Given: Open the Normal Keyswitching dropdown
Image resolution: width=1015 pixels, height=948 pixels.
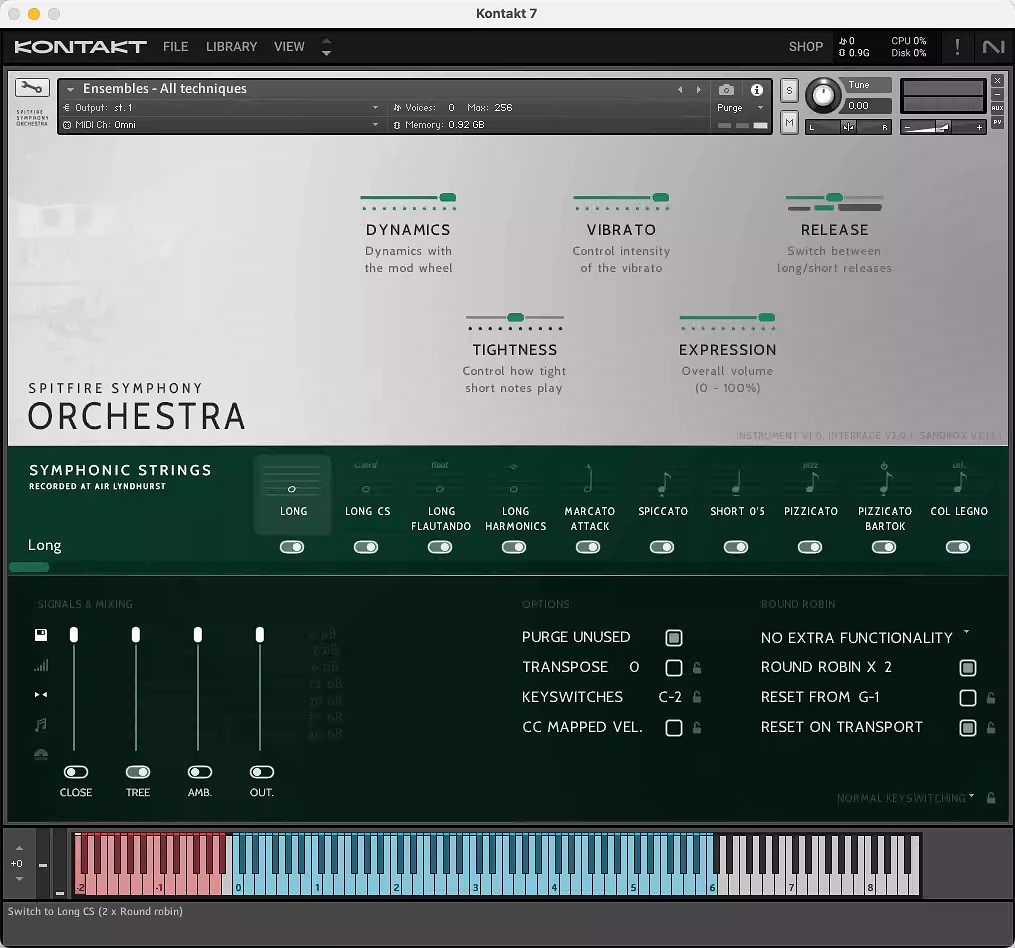Looking at the screenshot, I should [906, 798].
